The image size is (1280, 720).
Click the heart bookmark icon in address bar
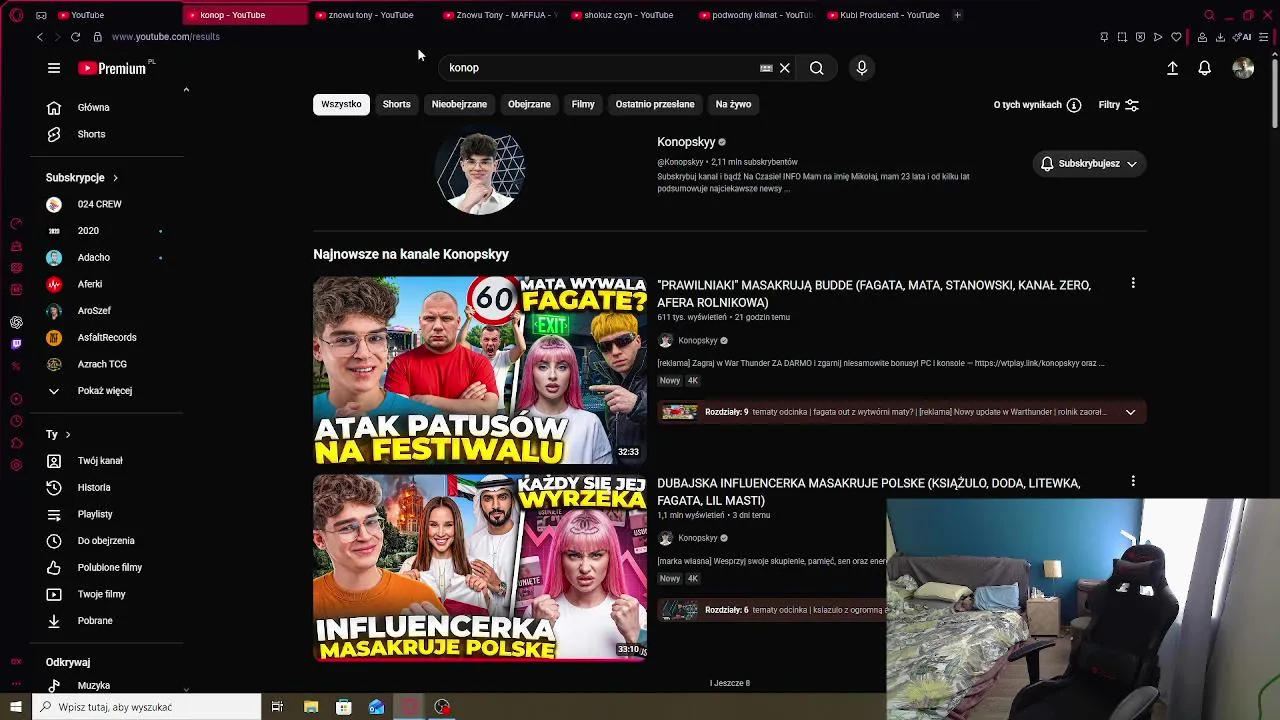coord(1176,37)
